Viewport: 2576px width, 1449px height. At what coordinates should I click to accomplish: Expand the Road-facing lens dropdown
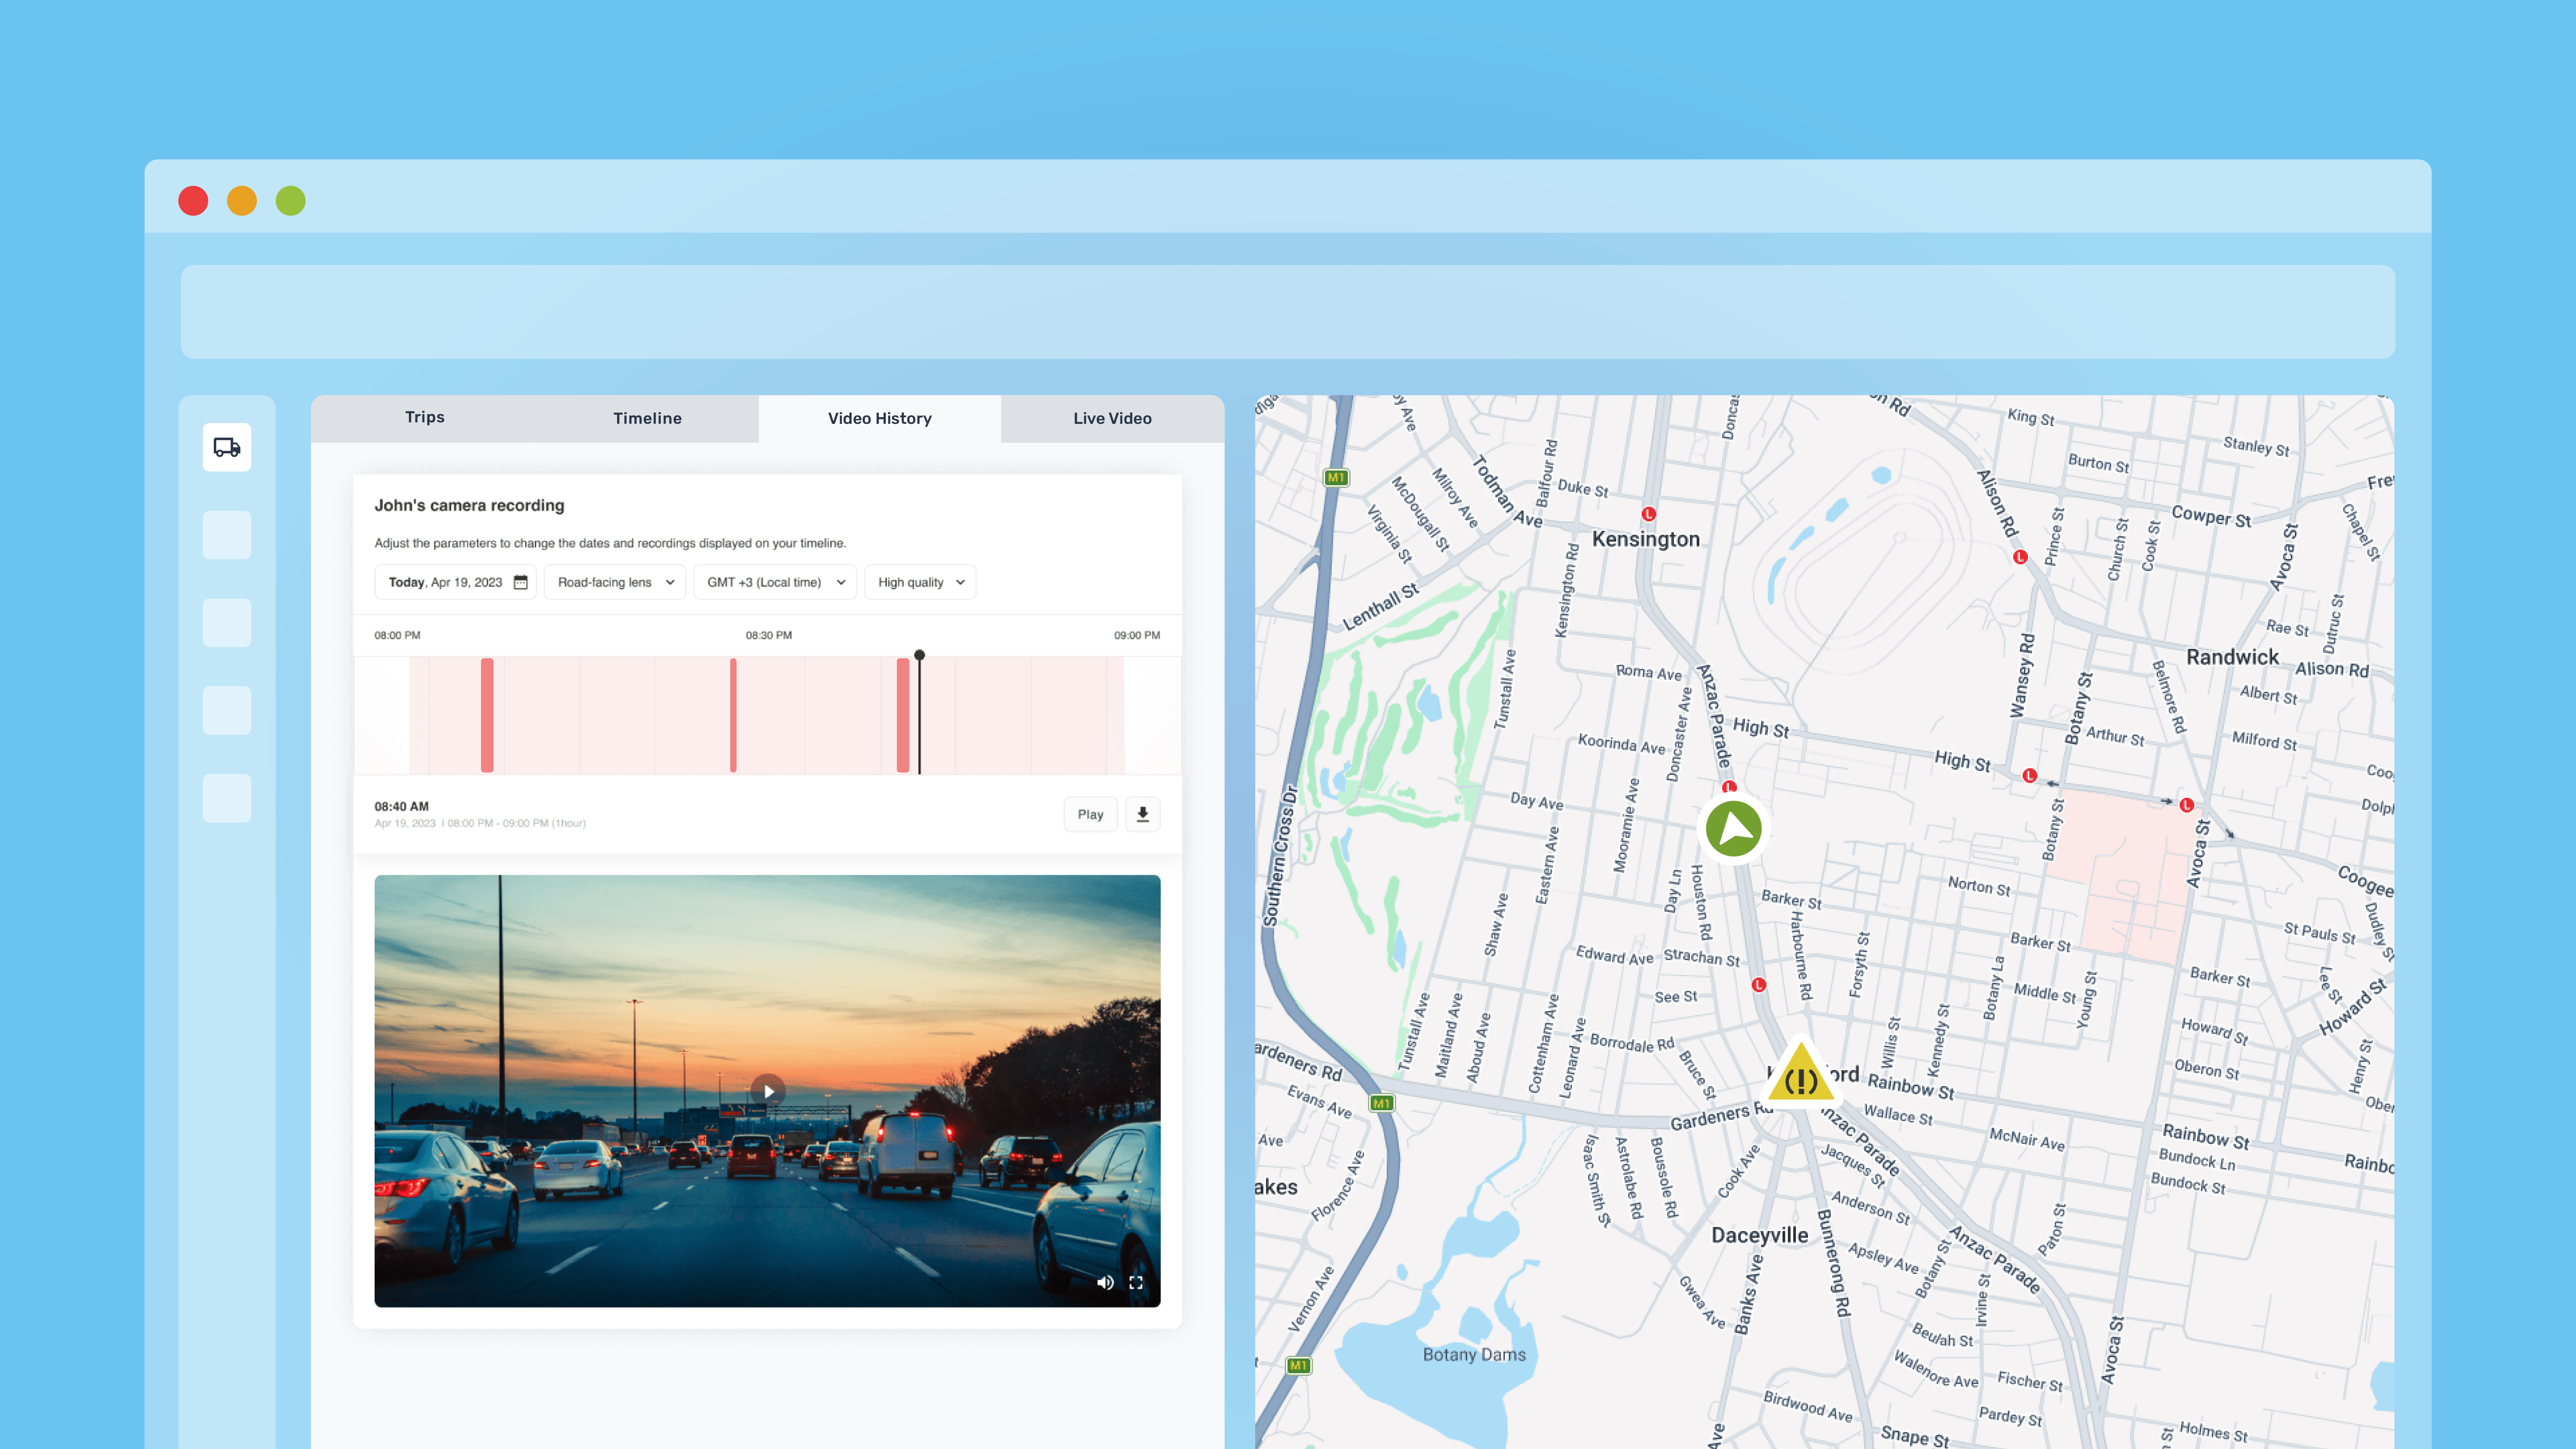615,582
